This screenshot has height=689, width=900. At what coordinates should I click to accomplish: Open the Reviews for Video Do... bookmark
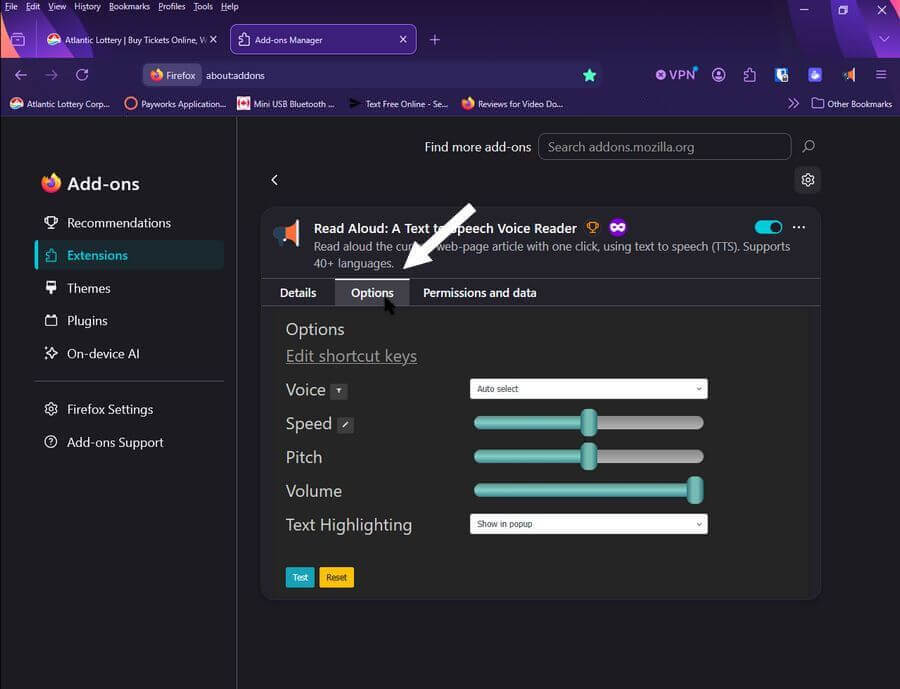click(512, 103)
